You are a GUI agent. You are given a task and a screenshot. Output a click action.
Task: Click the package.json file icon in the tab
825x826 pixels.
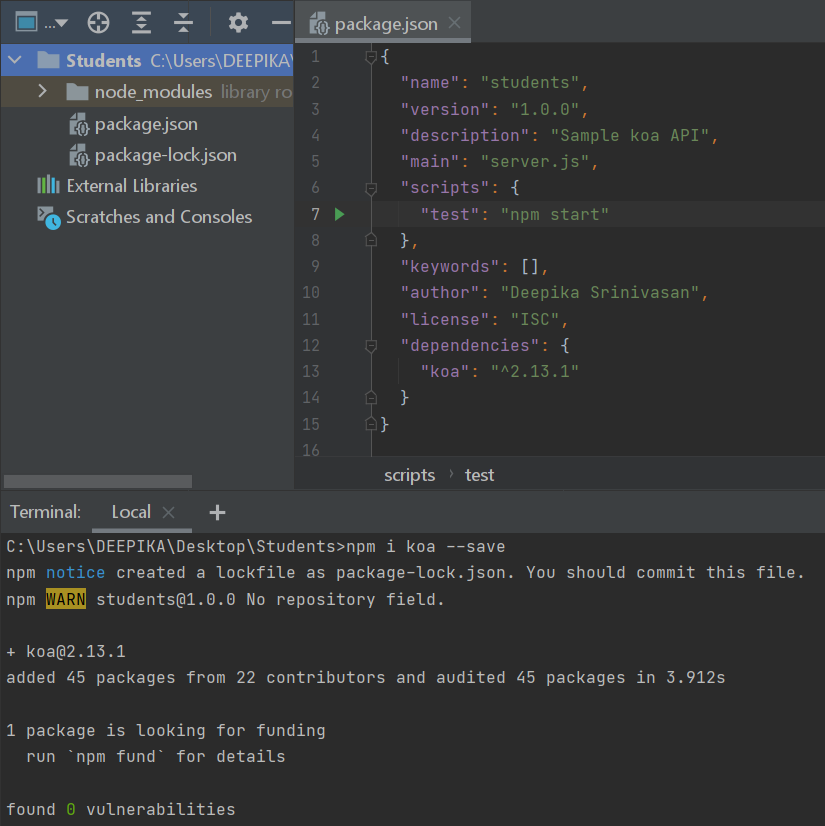pyautogui.click(x=318, y=21)
